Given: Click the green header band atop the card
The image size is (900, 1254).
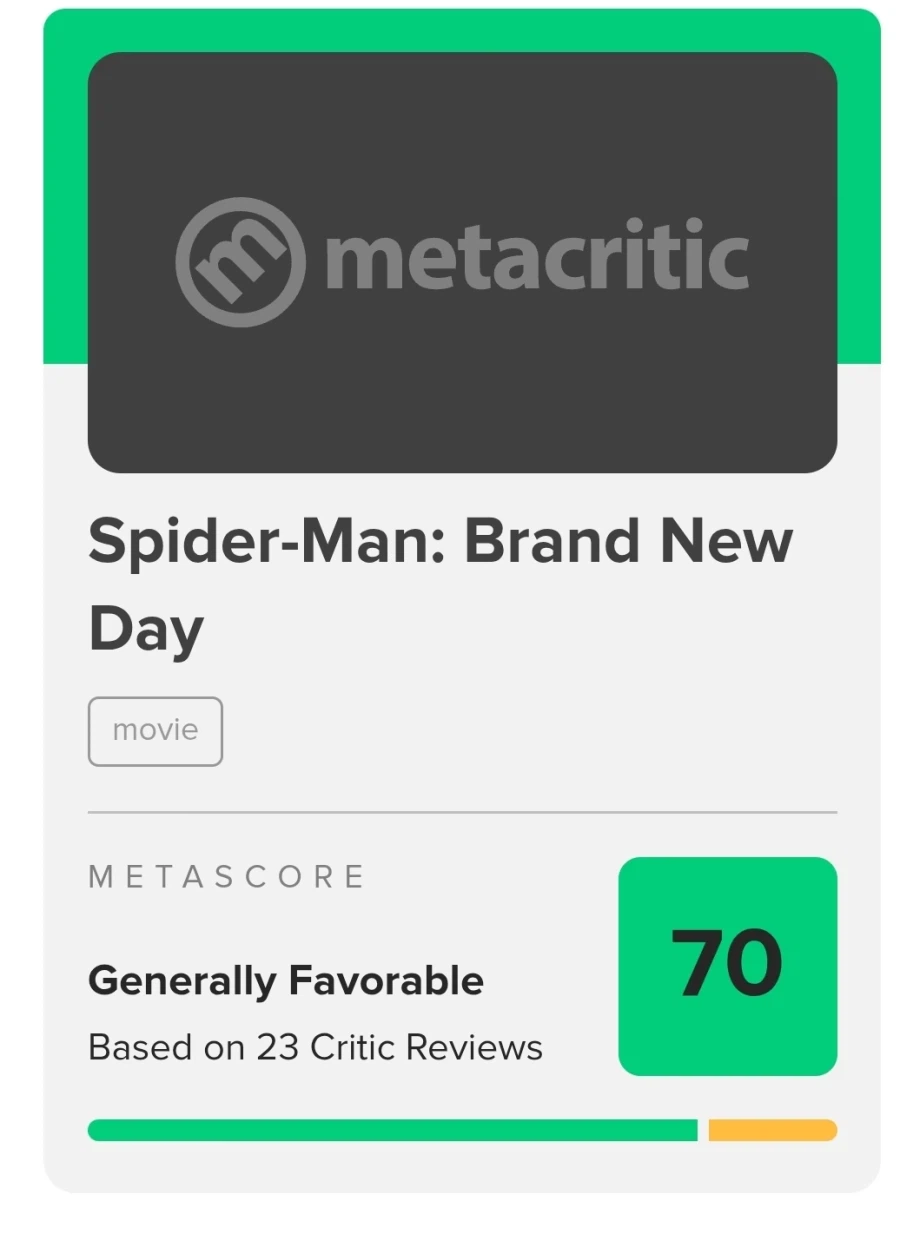Looking at the screenshot, I should tap(462, 30).
